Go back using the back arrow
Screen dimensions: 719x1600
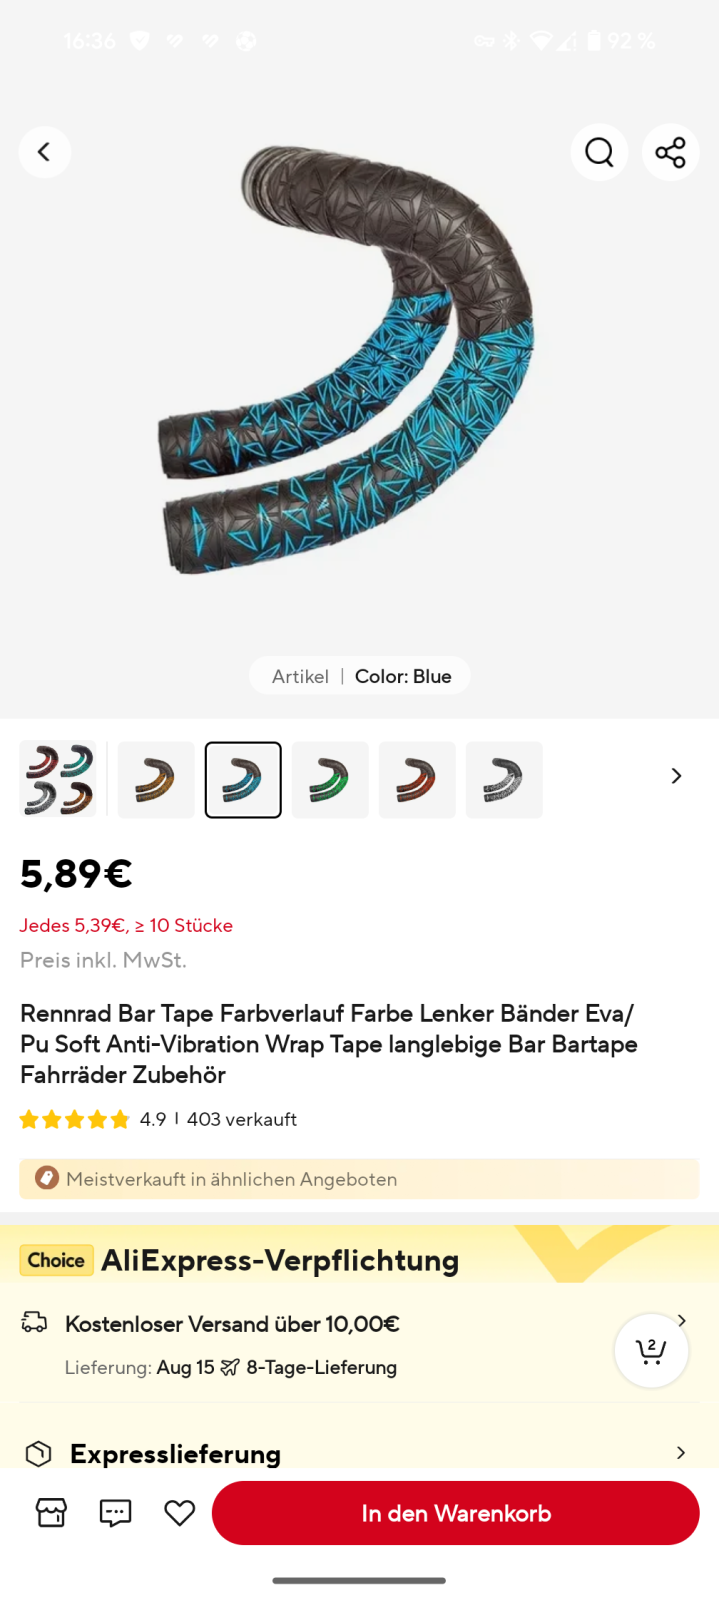click(x=44, y=152)
